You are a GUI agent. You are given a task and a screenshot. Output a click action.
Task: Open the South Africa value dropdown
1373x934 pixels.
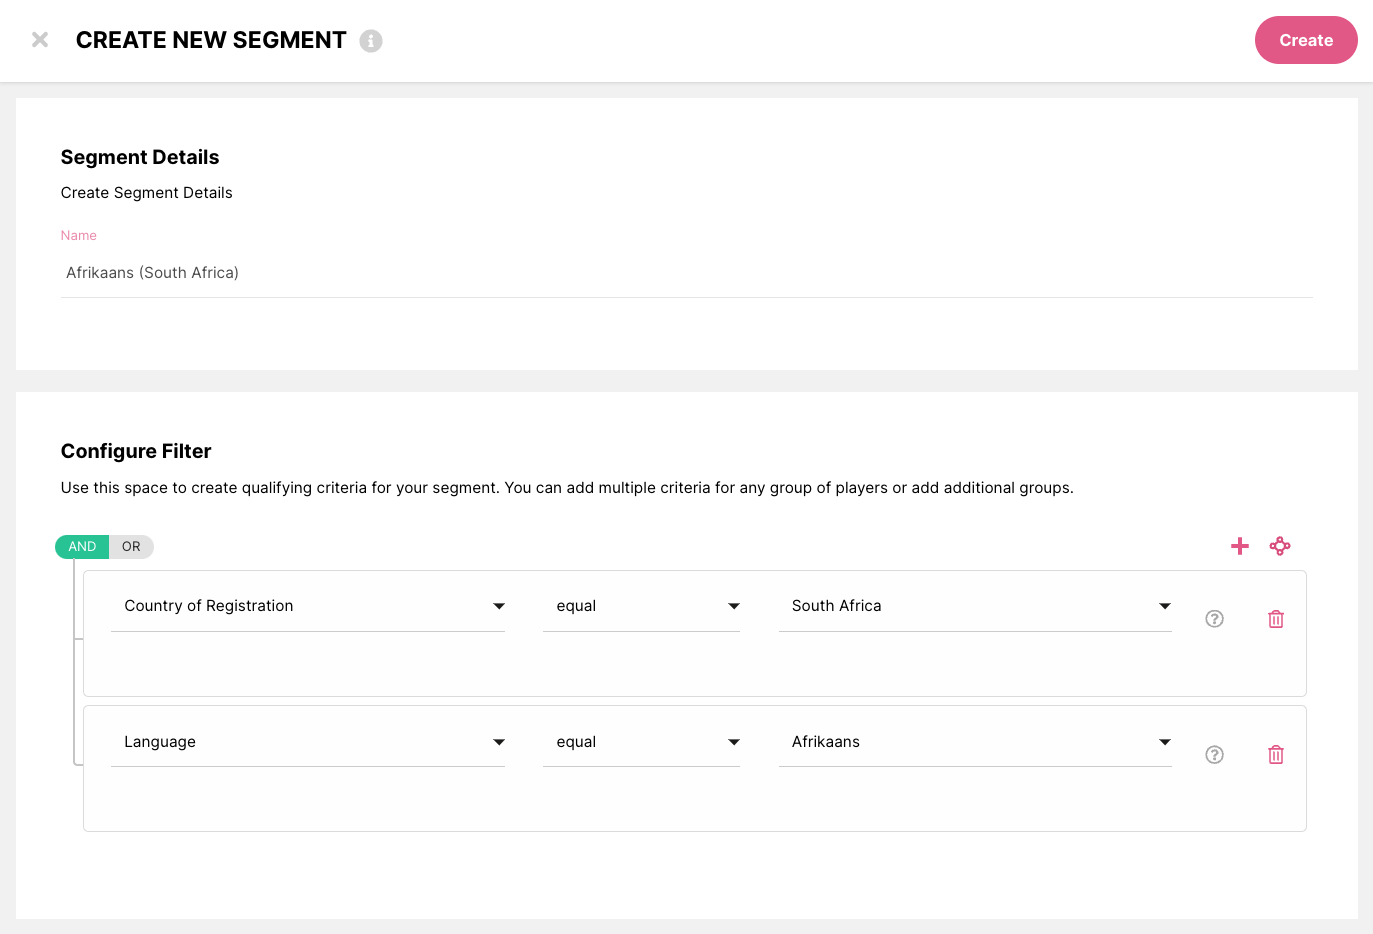click(x=975, y=606)
